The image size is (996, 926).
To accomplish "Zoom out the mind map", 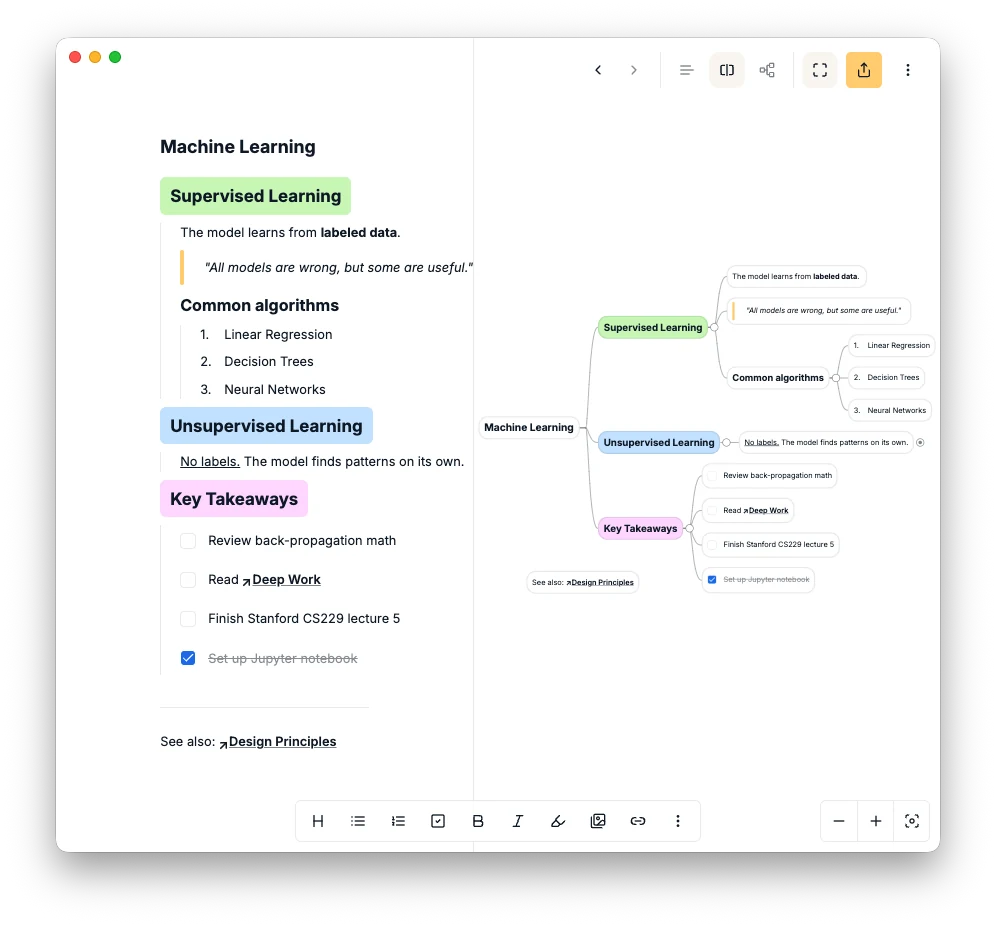I will click(839, 821).
